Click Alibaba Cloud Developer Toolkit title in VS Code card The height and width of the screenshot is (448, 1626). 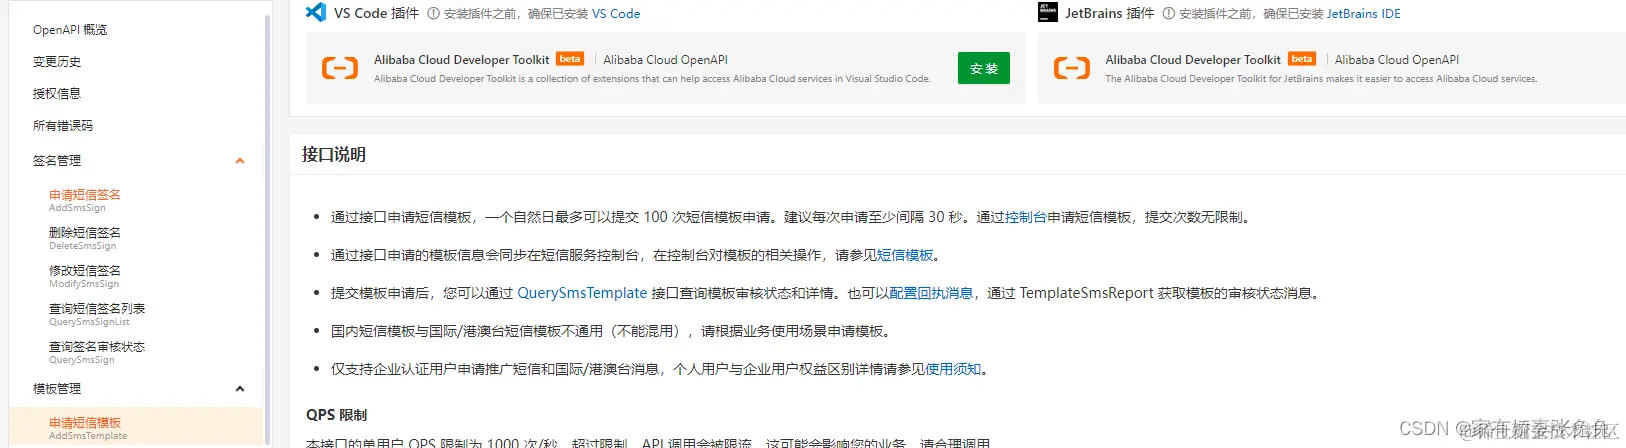pos(462,60)
